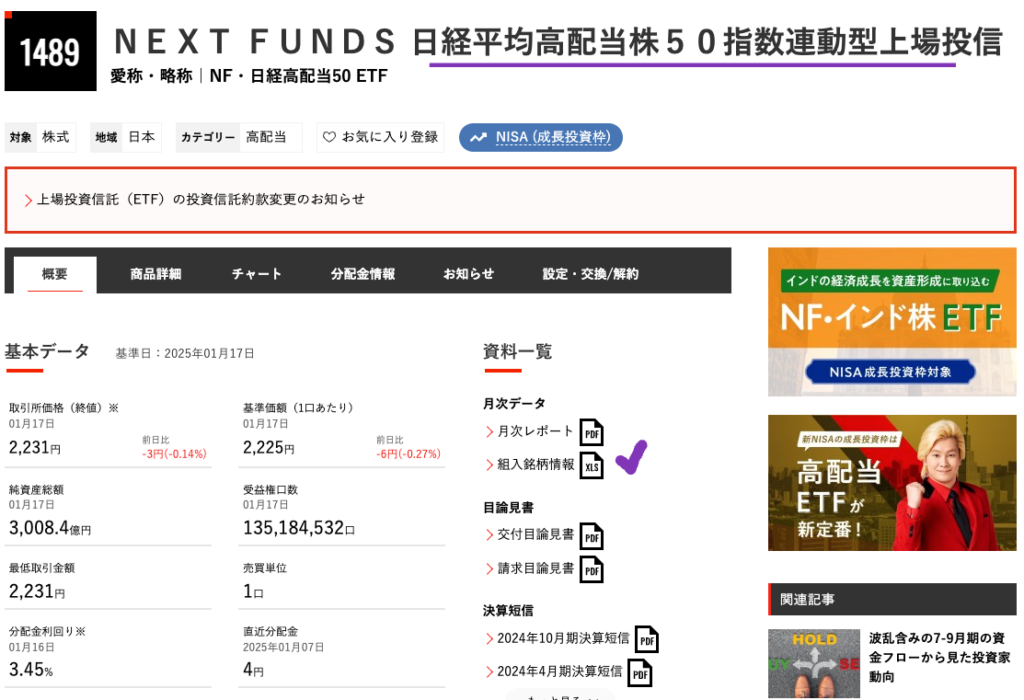
Task: Click 前日比 -6円(-0.27%) value
Action: [x=408, y=454]
